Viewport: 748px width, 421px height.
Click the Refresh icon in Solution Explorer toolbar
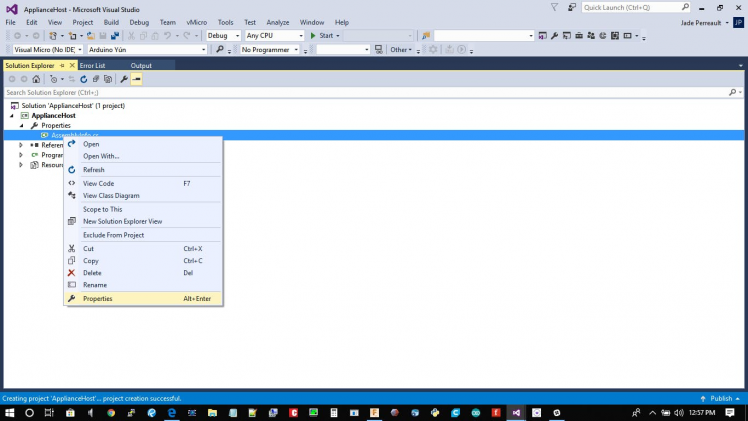click(83, 79)
